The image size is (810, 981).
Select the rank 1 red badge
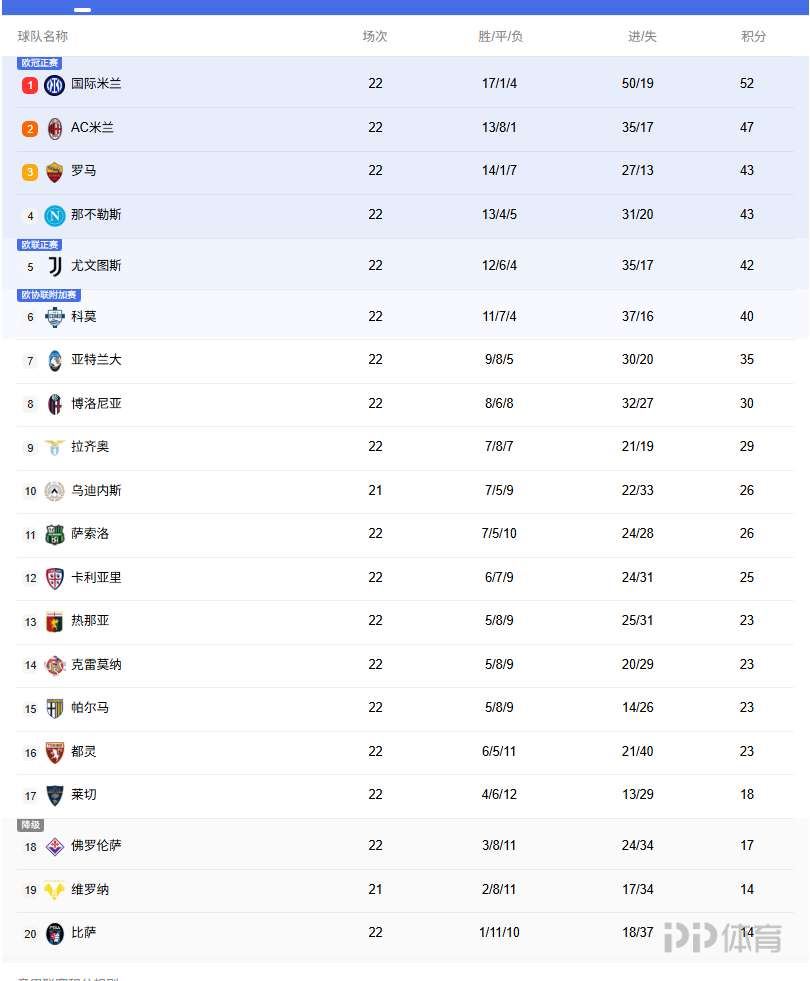30,85
